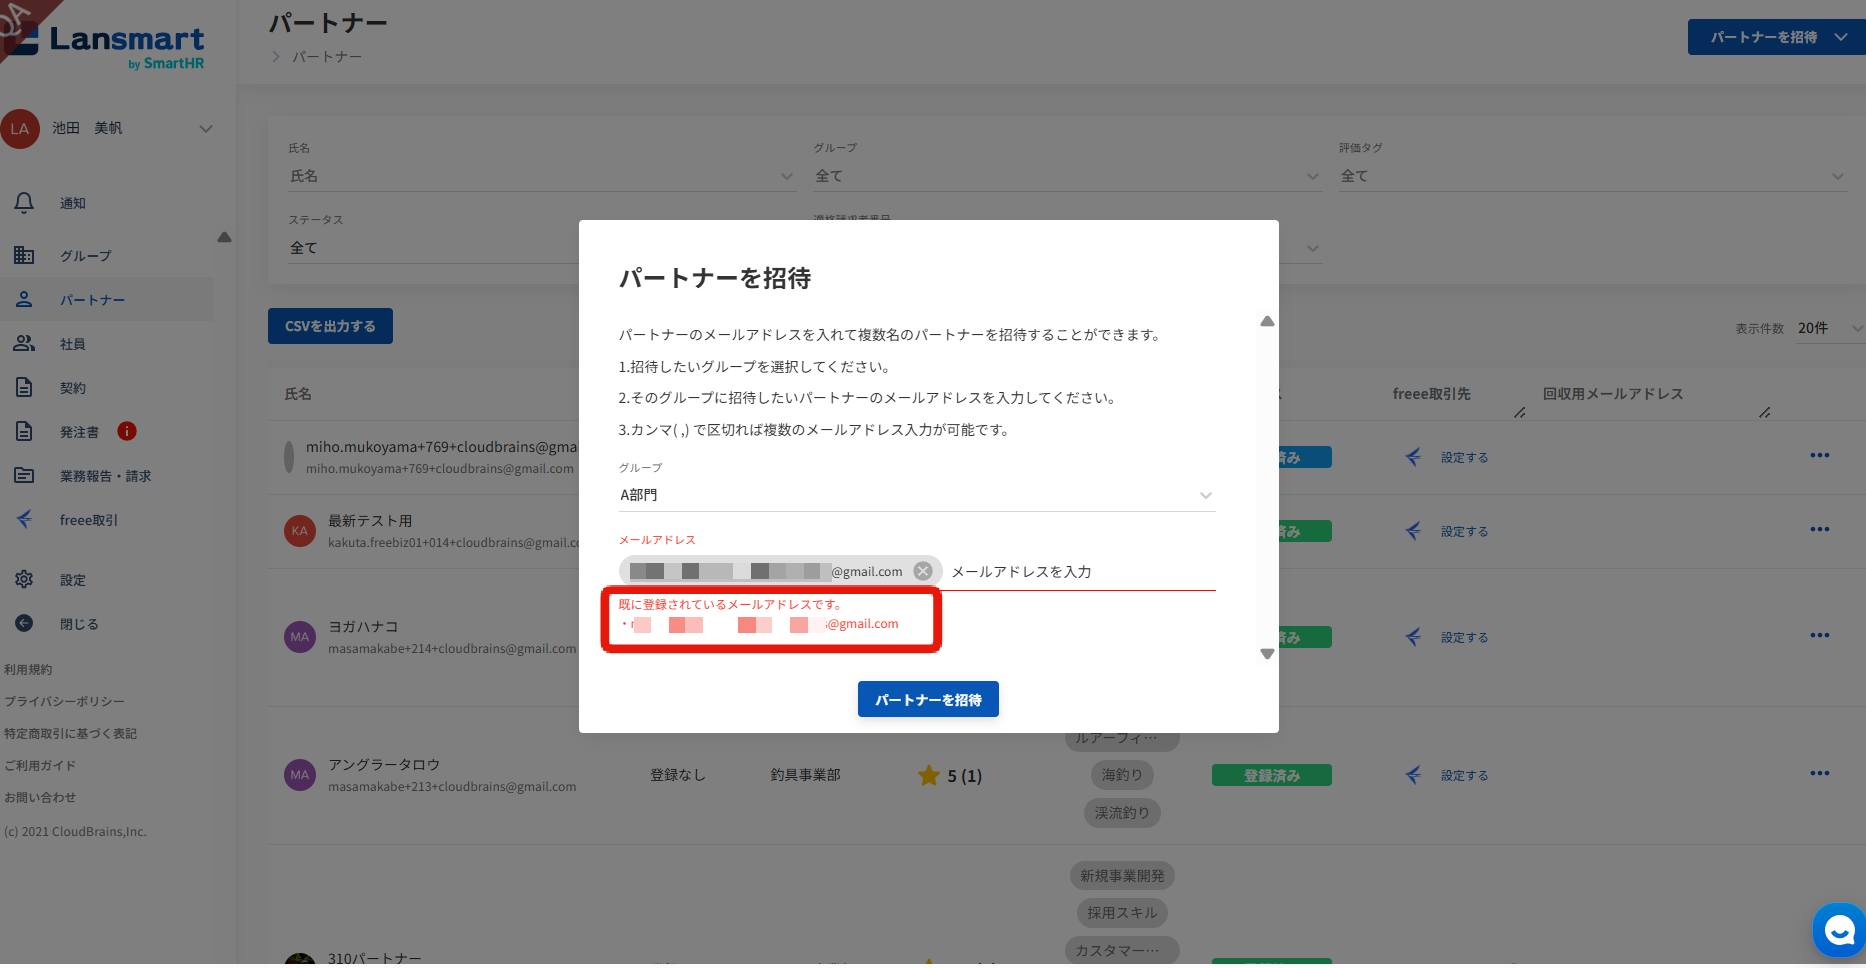Click the LA user avatar
The image size is (1866, 968).
(x=20, y=129)
